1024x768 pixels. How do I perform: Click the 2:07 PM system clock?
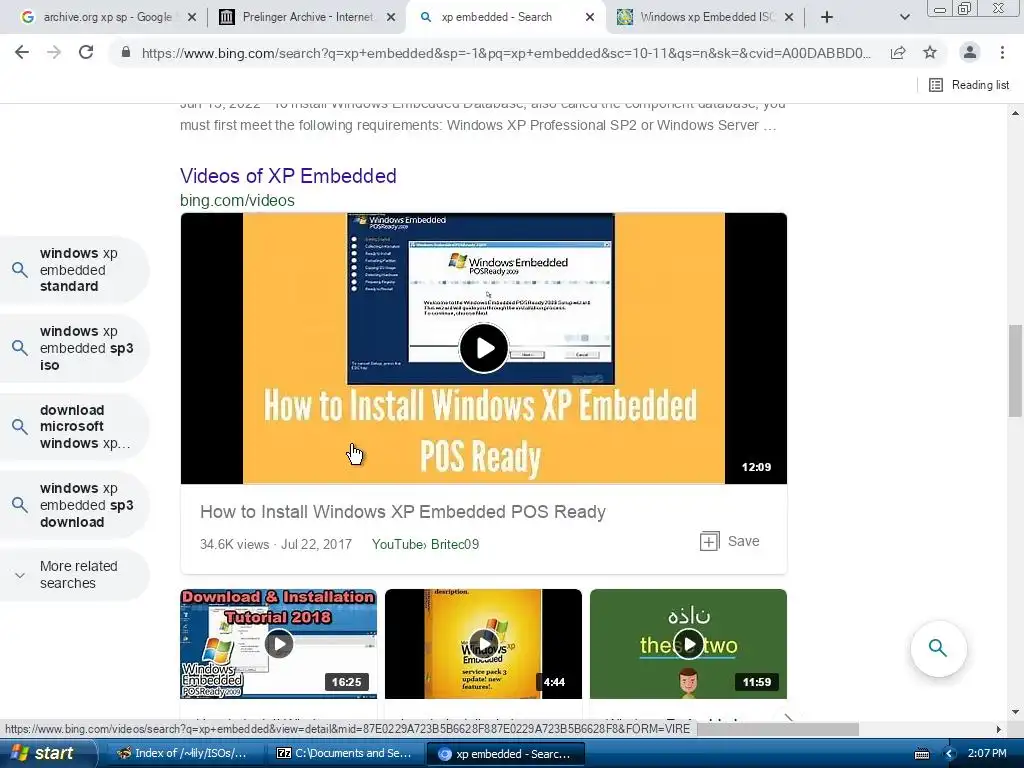coord(987,753)
